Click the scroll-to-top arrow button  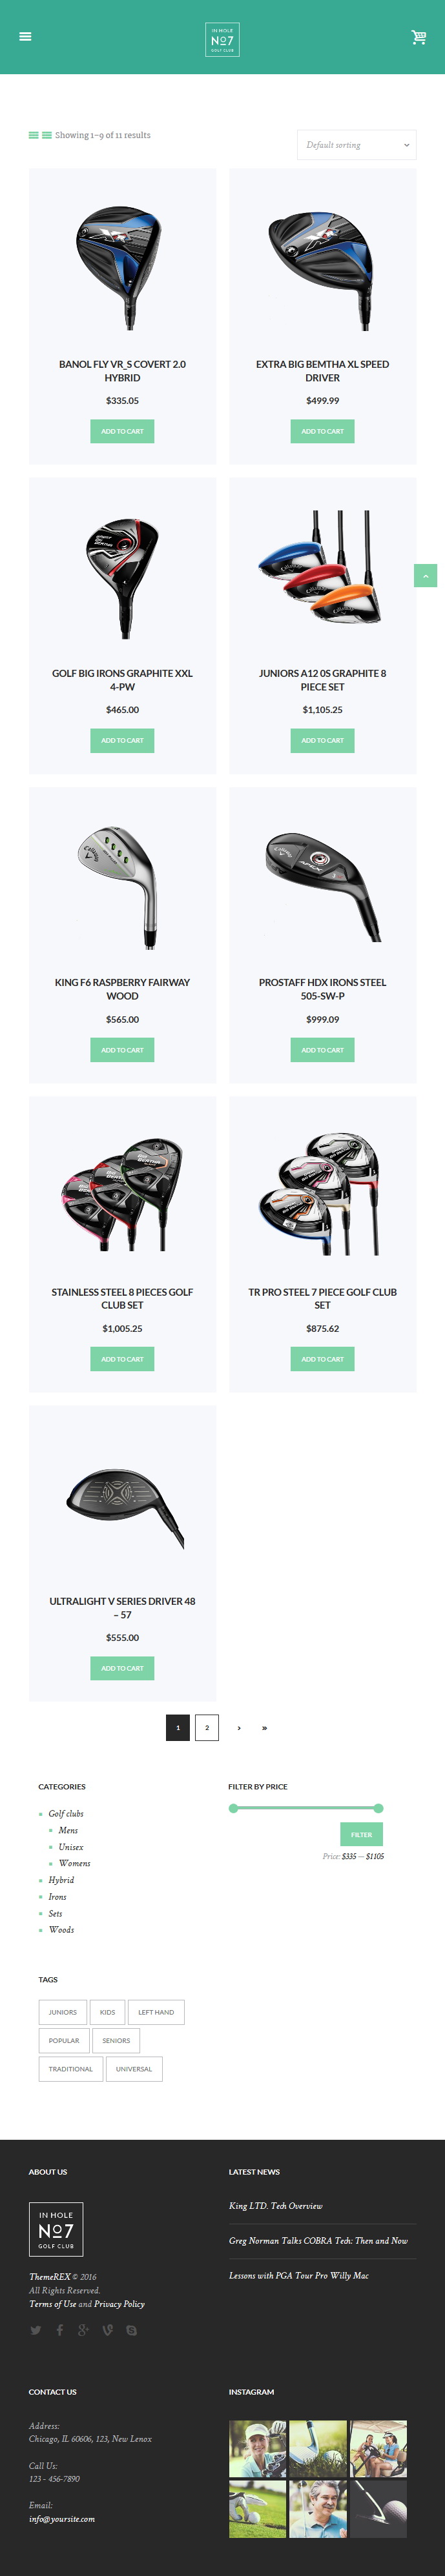pos(425,576)
